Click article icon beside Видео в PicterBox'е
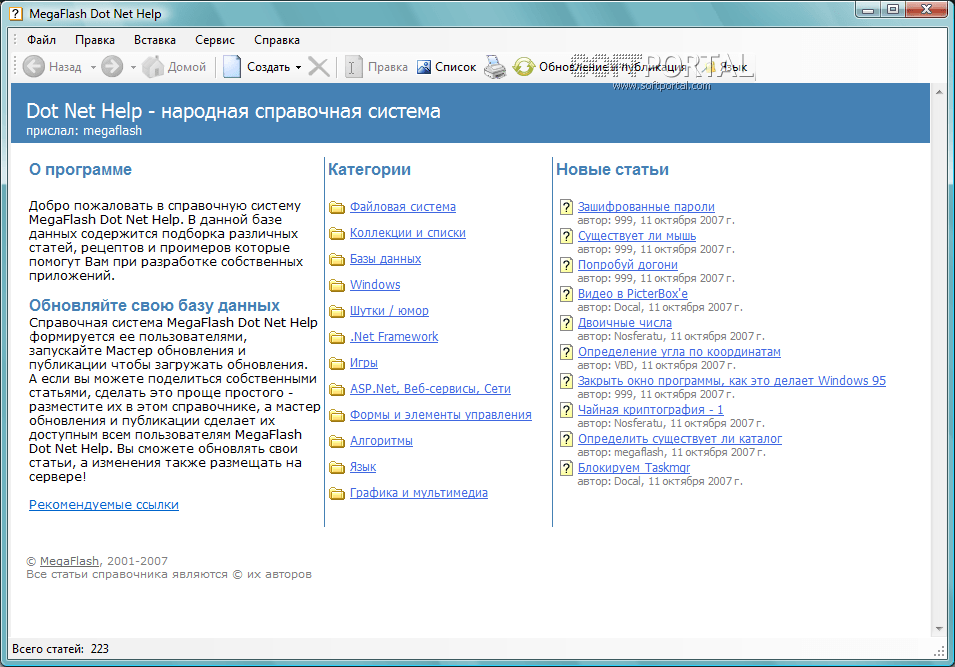 click(566, 294)
